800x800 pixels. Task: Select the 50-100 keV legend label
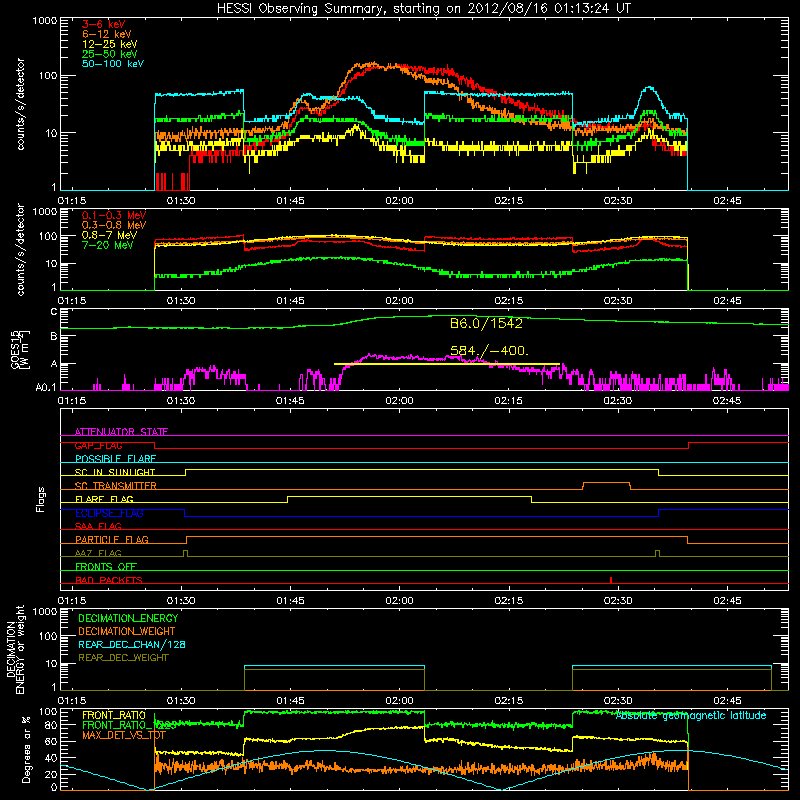[113, 64]
